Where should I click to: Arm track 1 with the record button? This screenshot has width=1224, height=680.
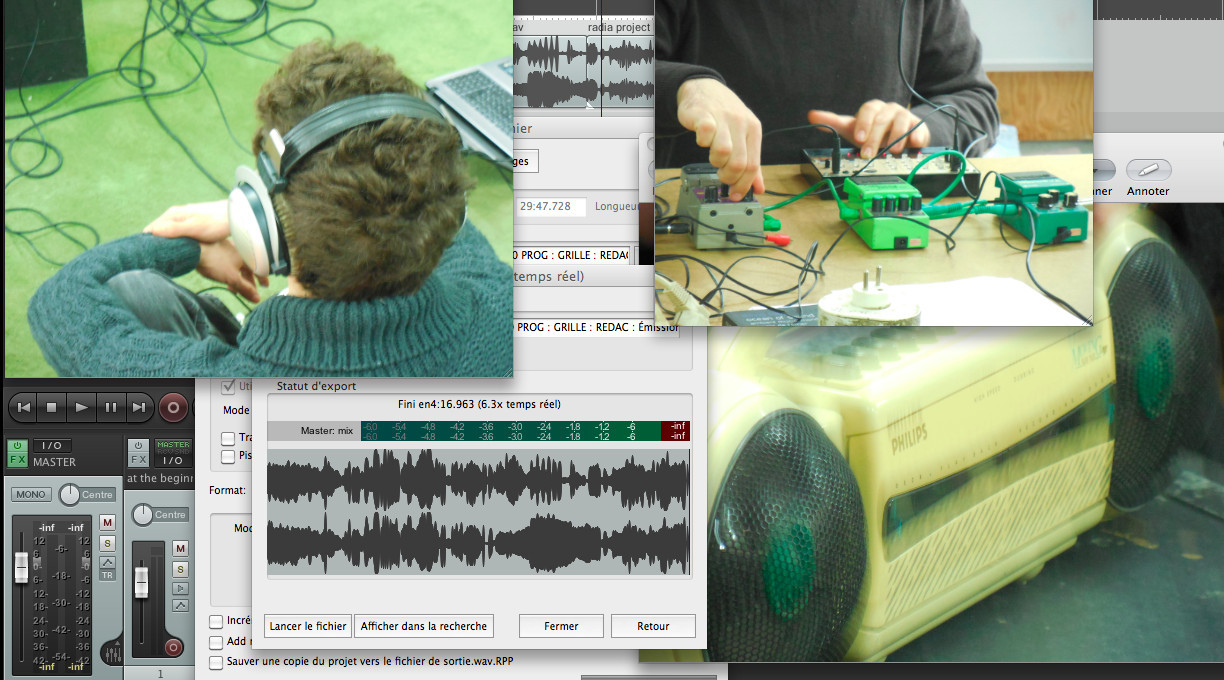coord(174,648)
